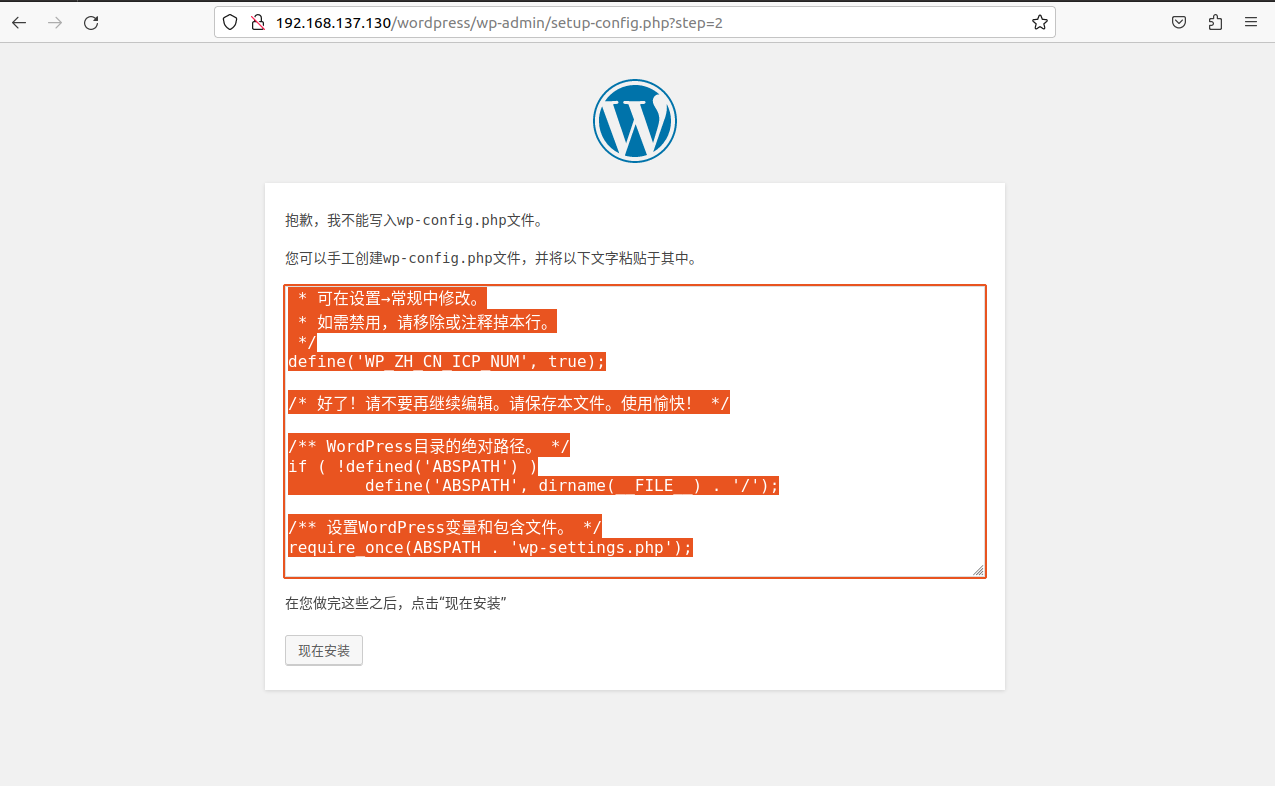
Task: Save page to Pocket
Action: coord(1178,21)
